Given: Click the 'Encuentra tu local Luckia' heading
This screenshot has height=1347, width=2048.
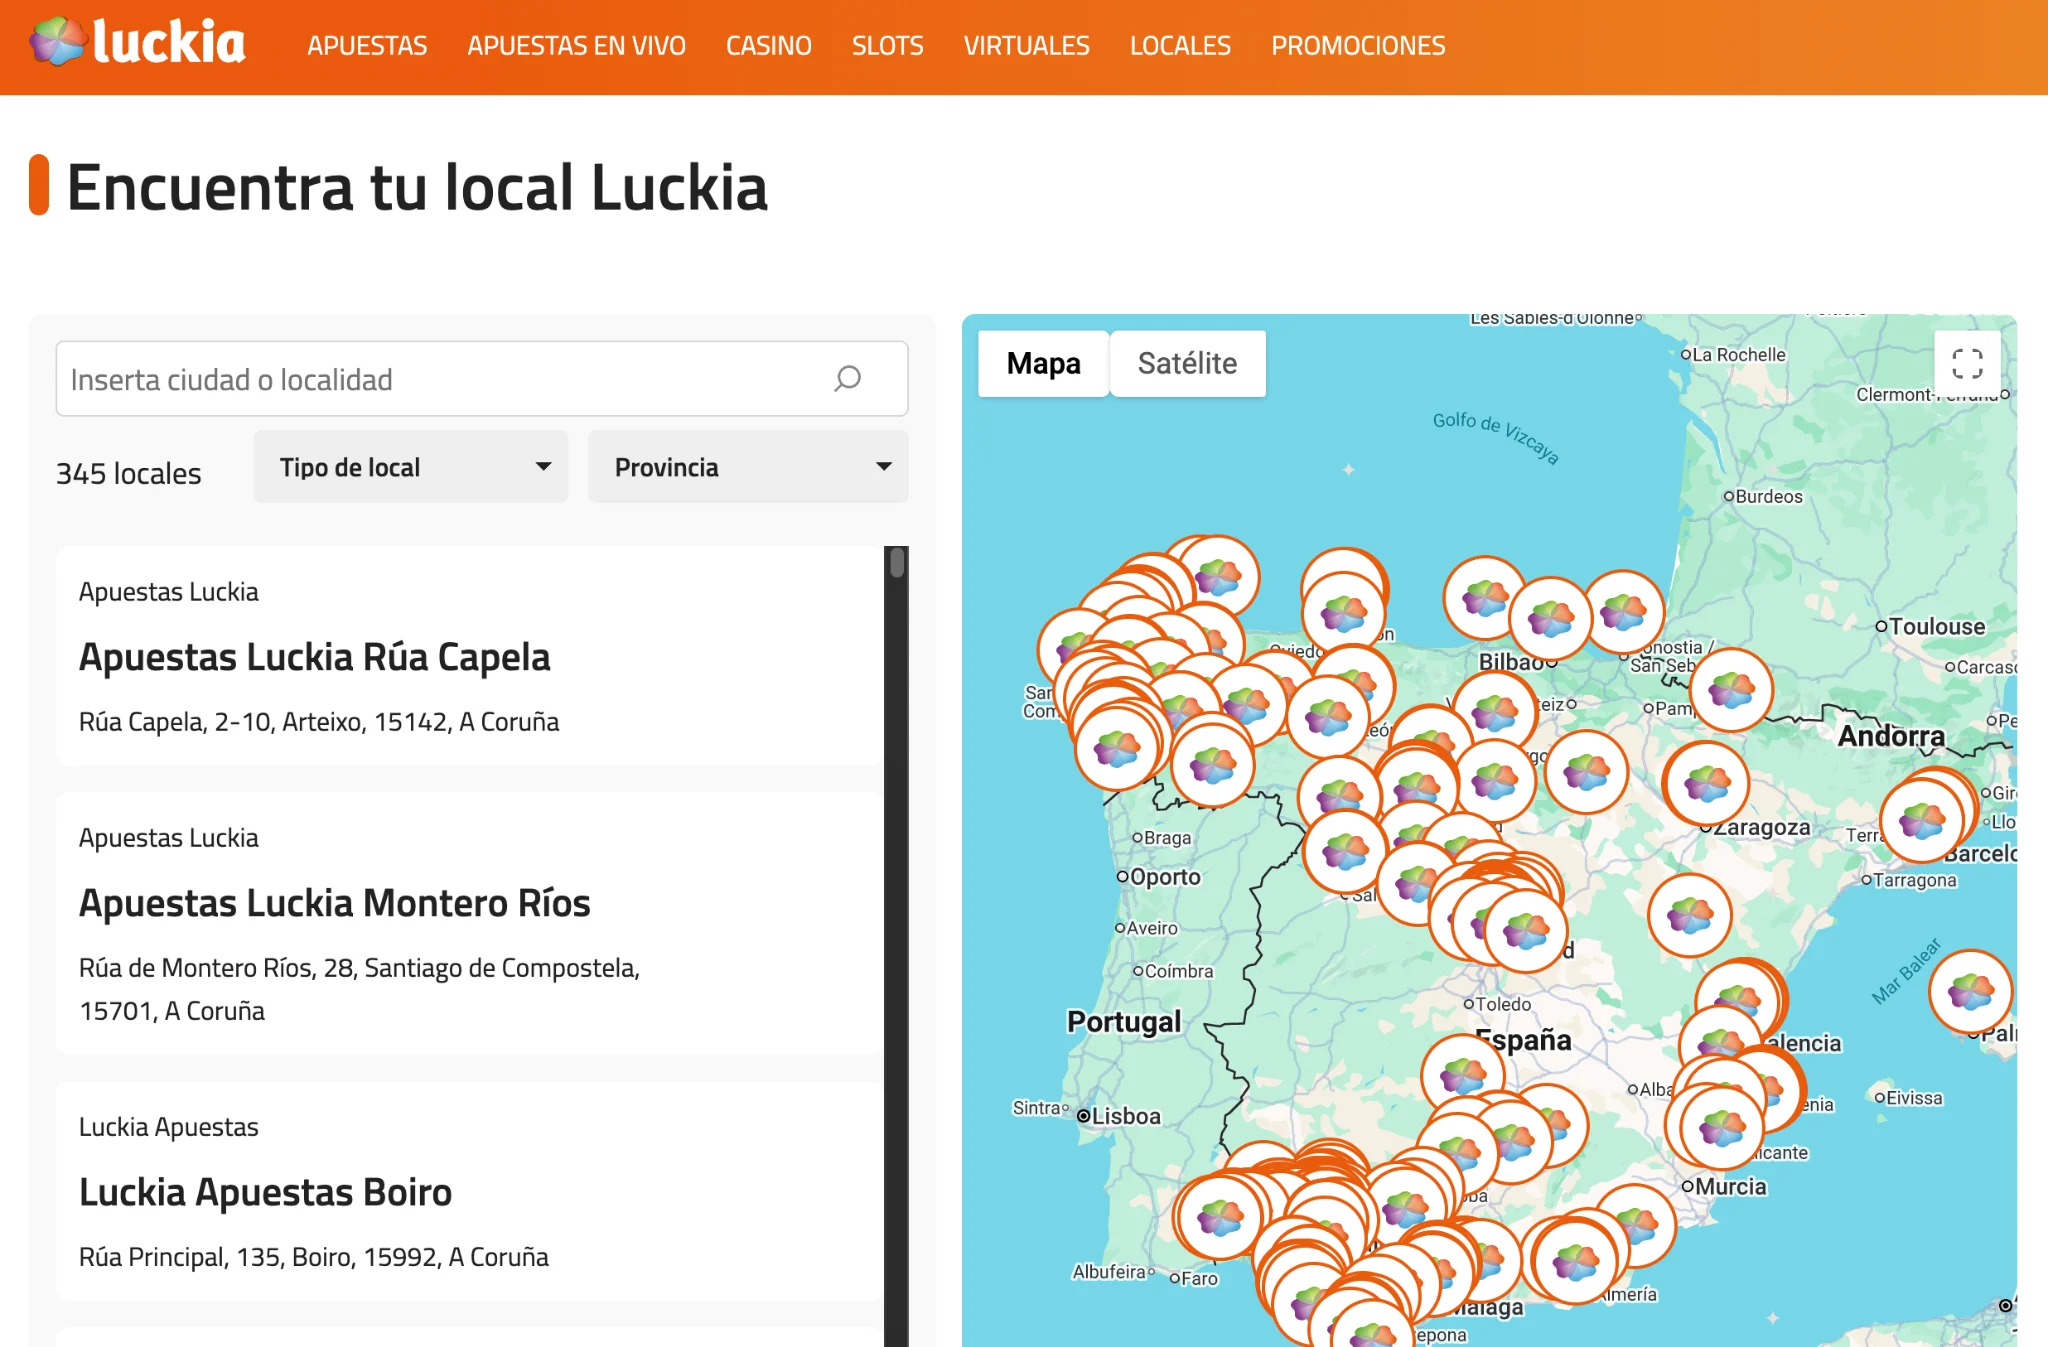Looking at the screenshot, I should tap(417, 187).
